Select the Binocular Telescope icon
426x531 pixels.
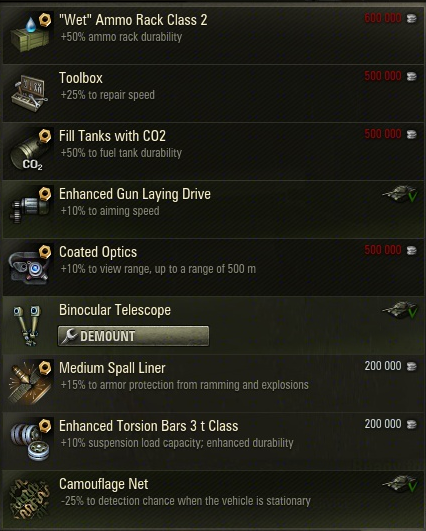pos(28,325)
